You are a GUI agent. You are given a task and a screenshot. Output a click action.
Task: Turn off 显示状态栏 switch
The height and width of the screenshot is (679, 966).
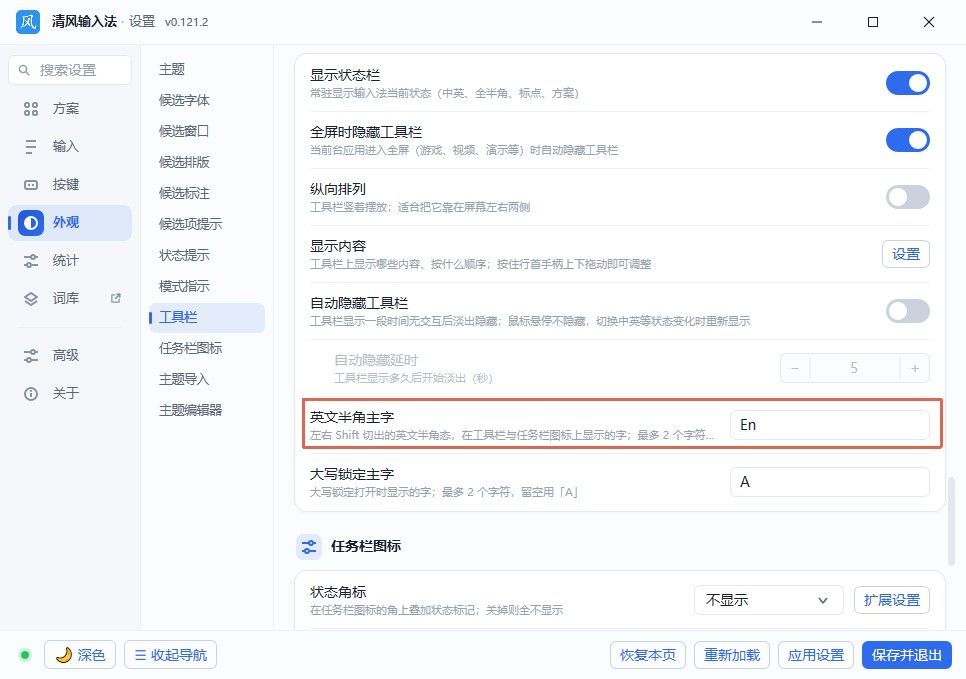coord(907,83)
